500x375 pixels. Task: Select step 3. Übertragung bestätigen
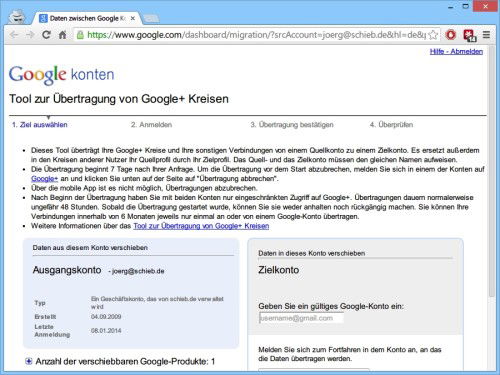tap(292, 125)
